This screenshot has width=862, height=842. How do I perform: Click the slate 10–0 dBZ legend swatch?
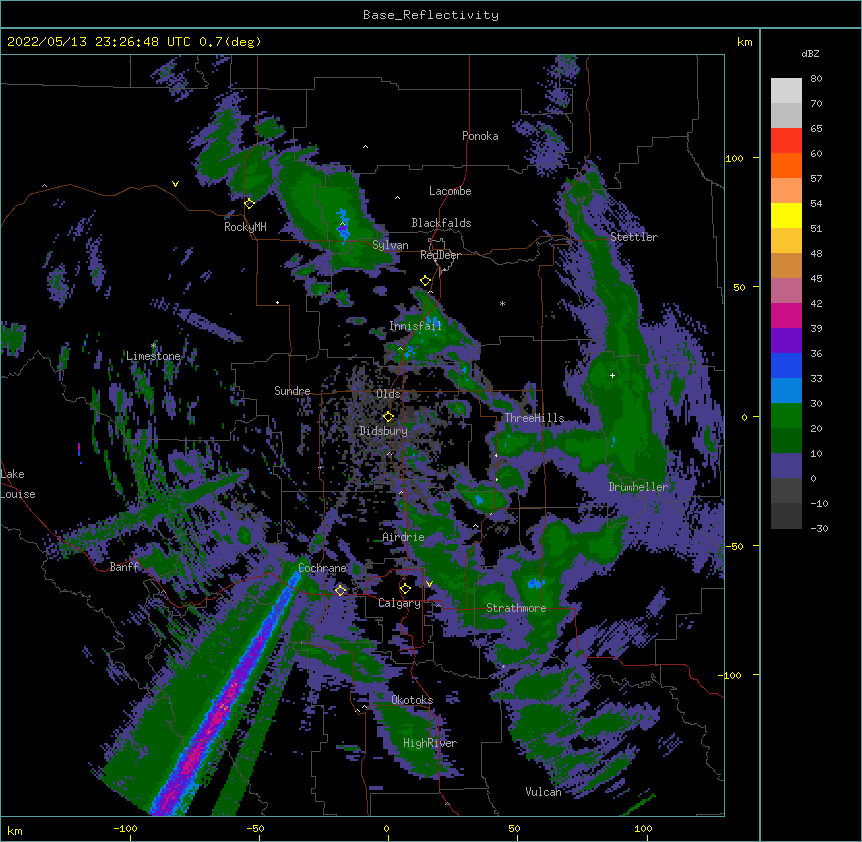click(x=786, y=466)
